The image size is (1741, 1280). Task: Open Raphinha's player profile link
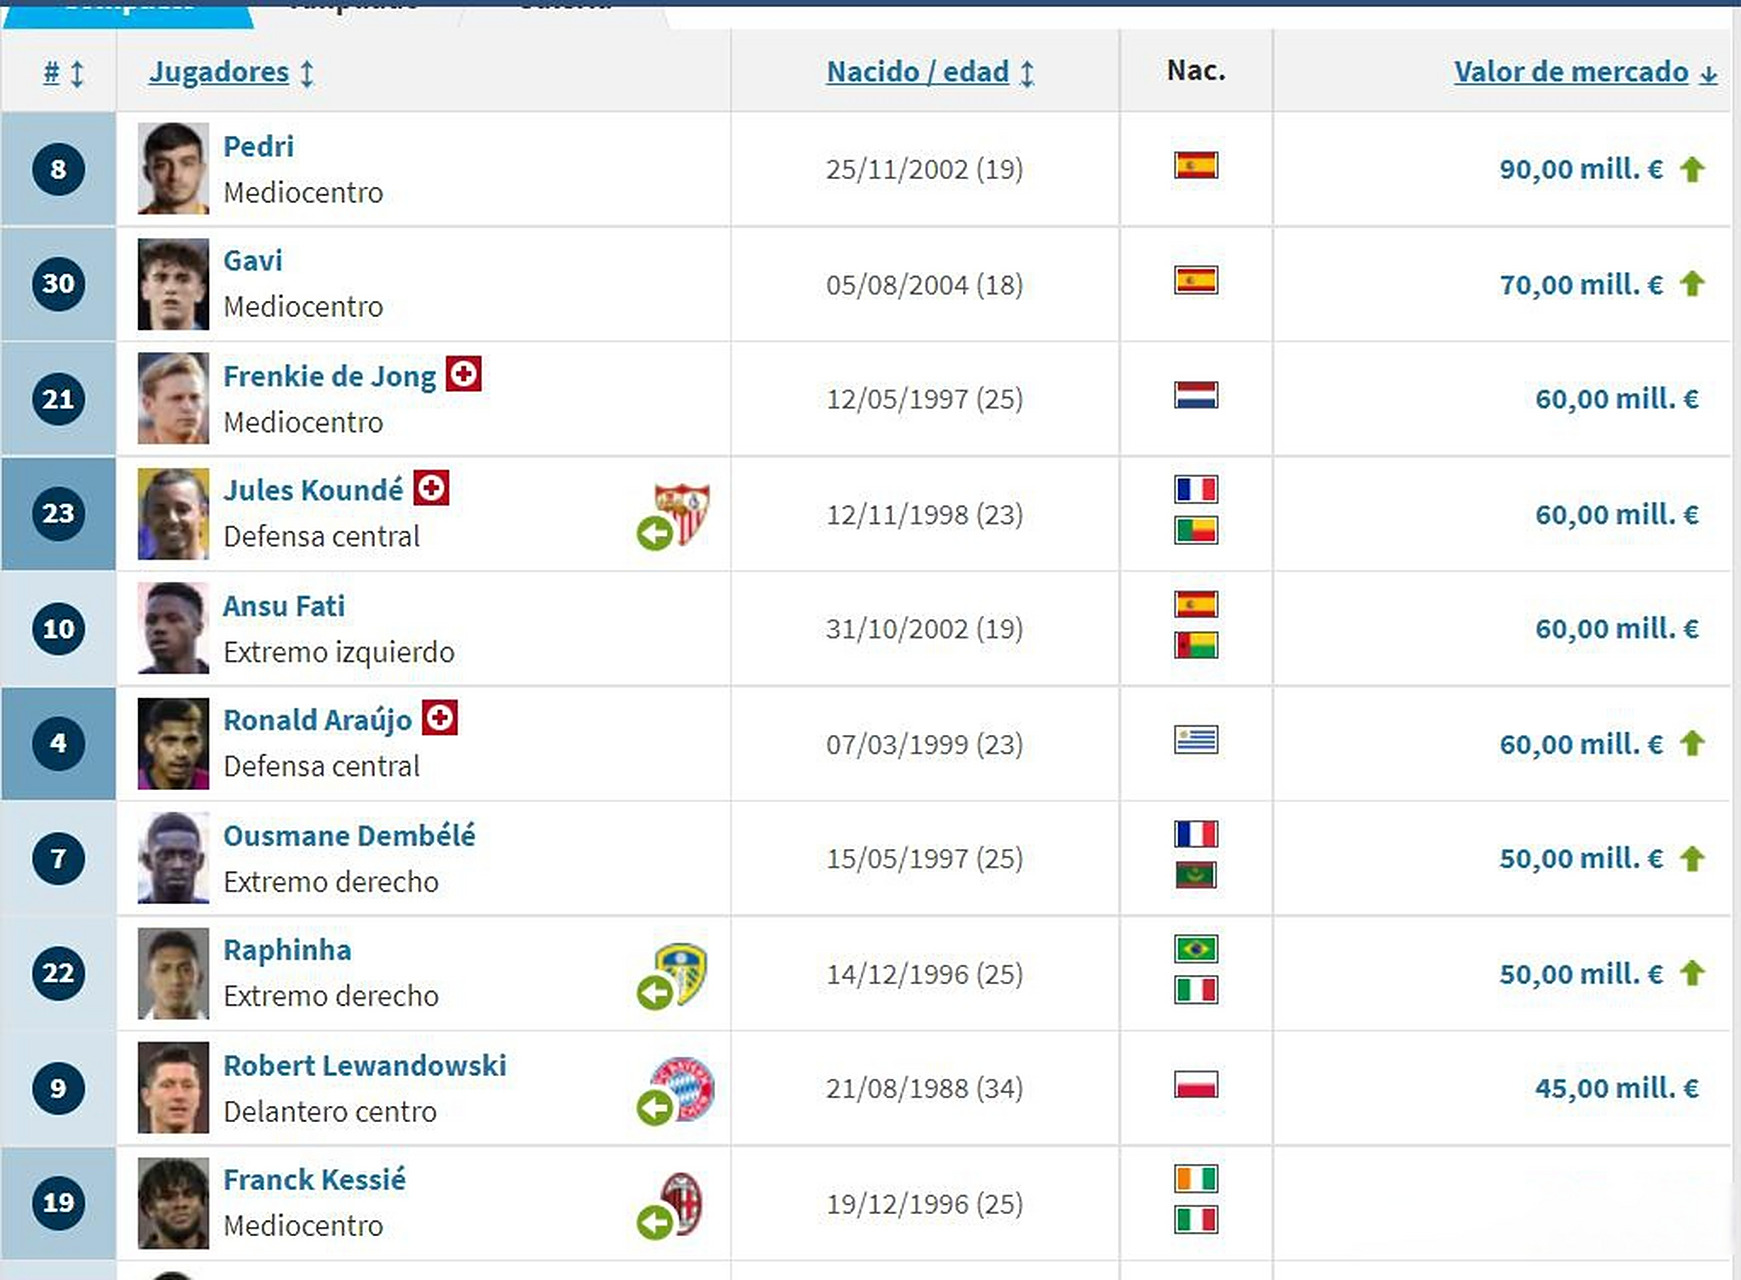287,950
